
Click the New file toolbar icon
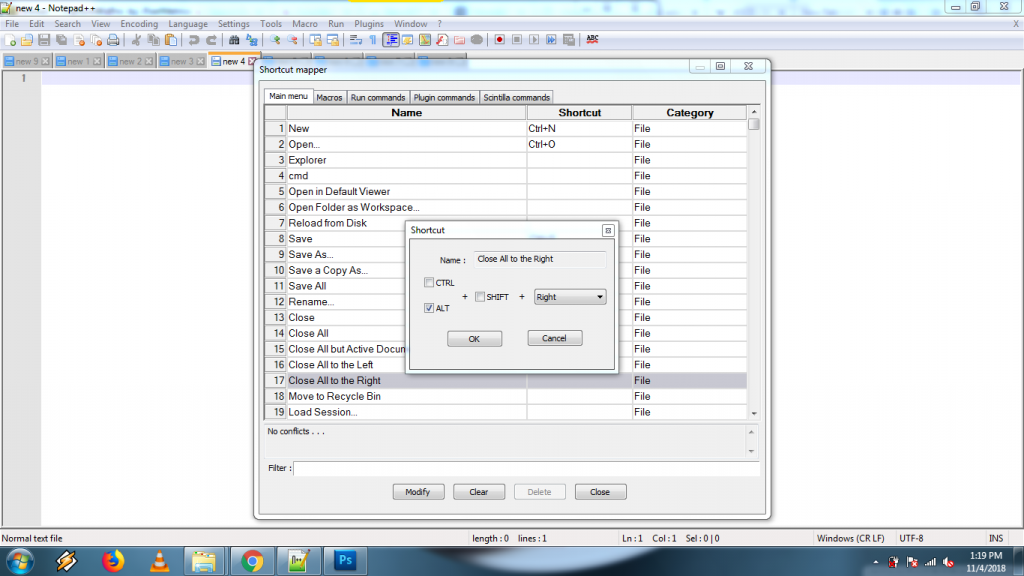point(10,40)
